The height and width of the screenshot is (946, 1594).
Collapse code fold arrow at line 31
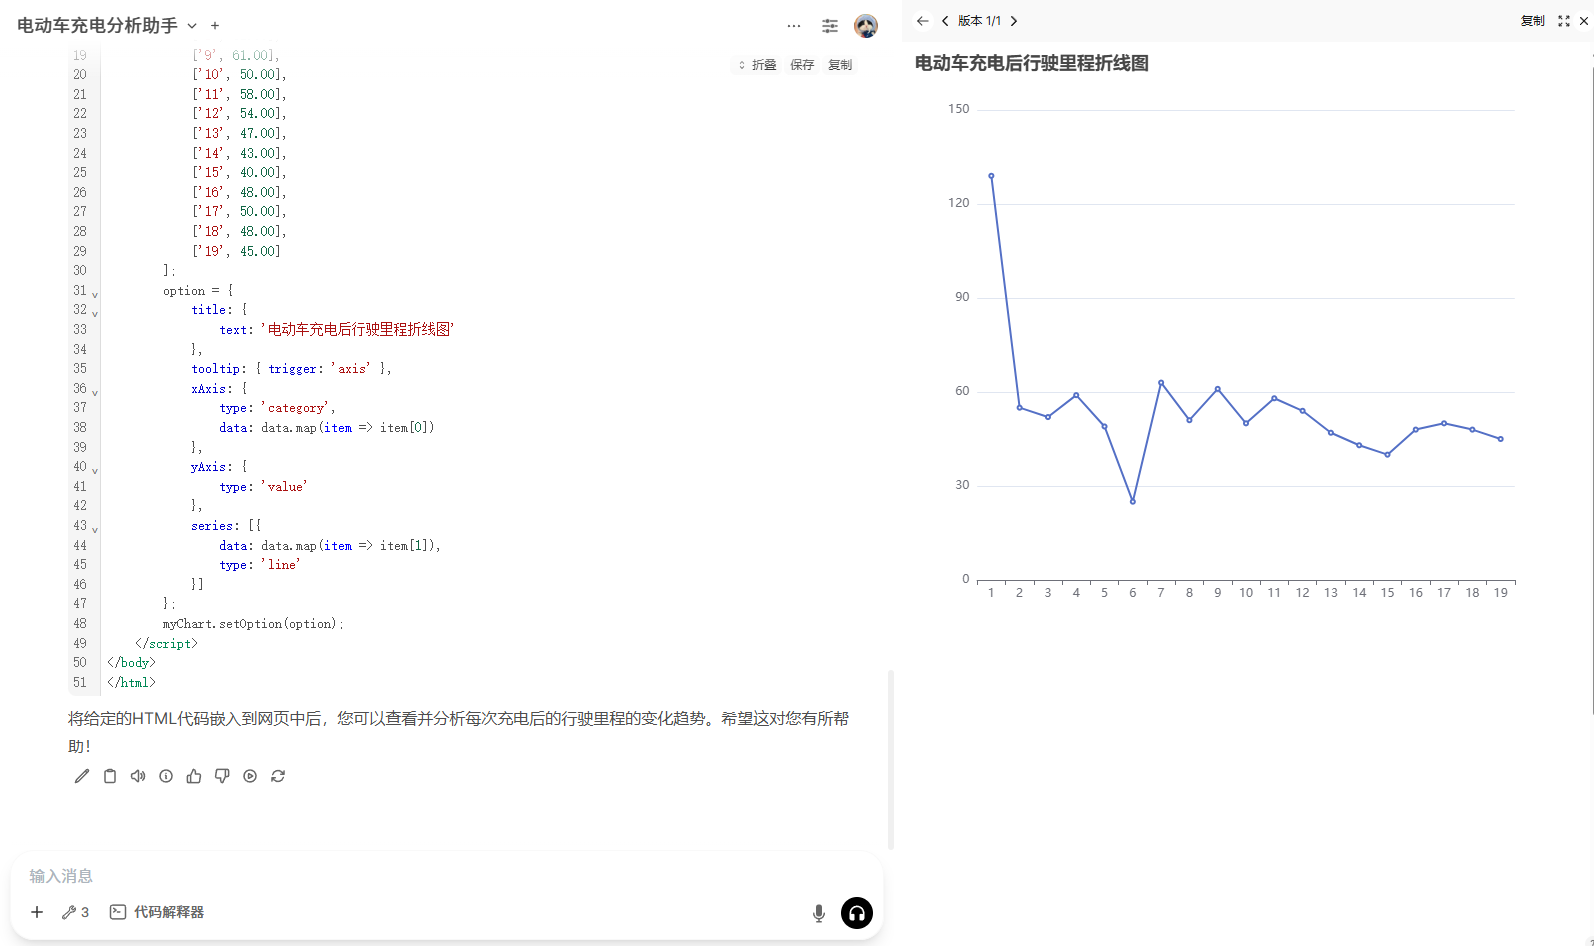[95, 294]
